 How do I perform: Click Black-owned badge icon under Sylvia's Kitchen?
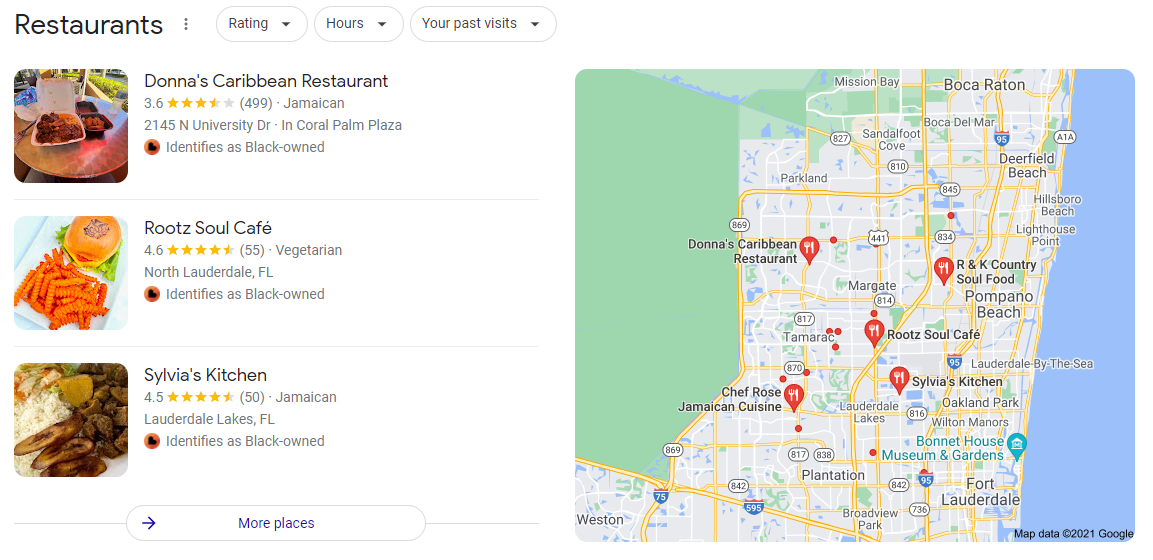click(151, 441)
